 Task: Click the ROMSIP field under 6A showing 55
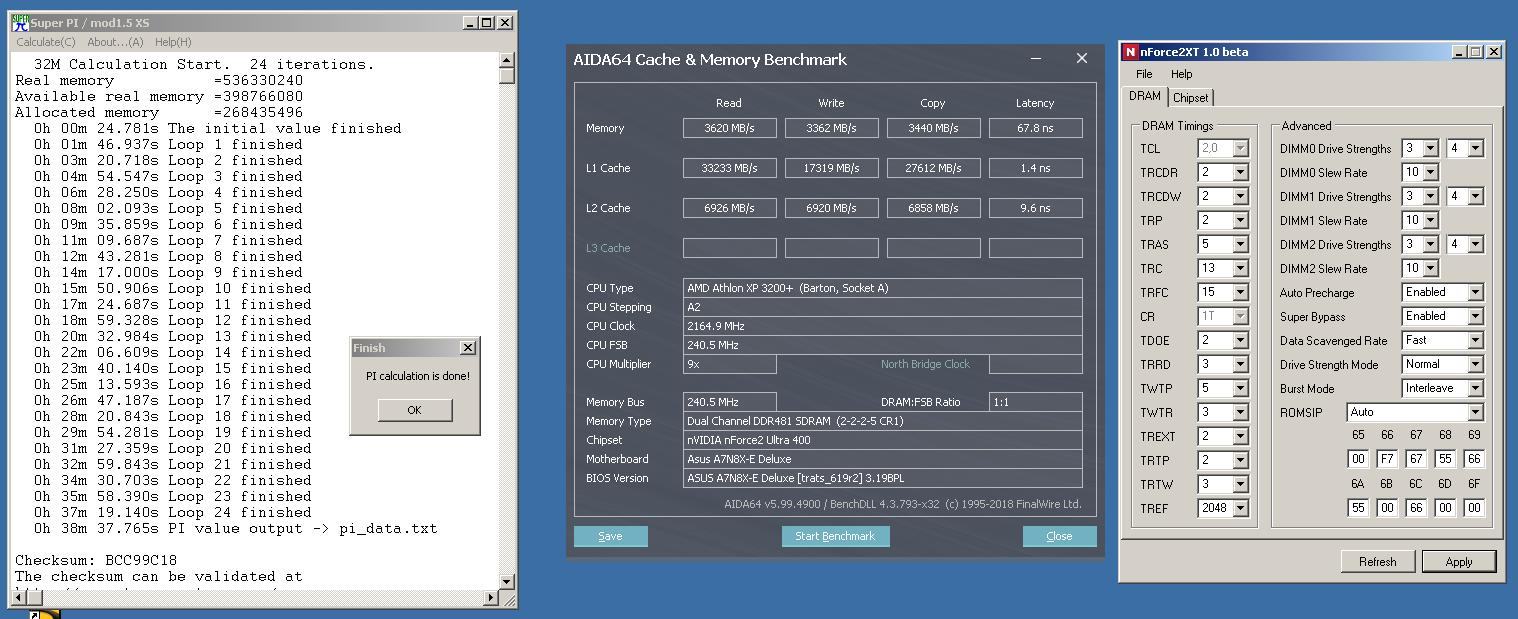(x=1358, y=507)
